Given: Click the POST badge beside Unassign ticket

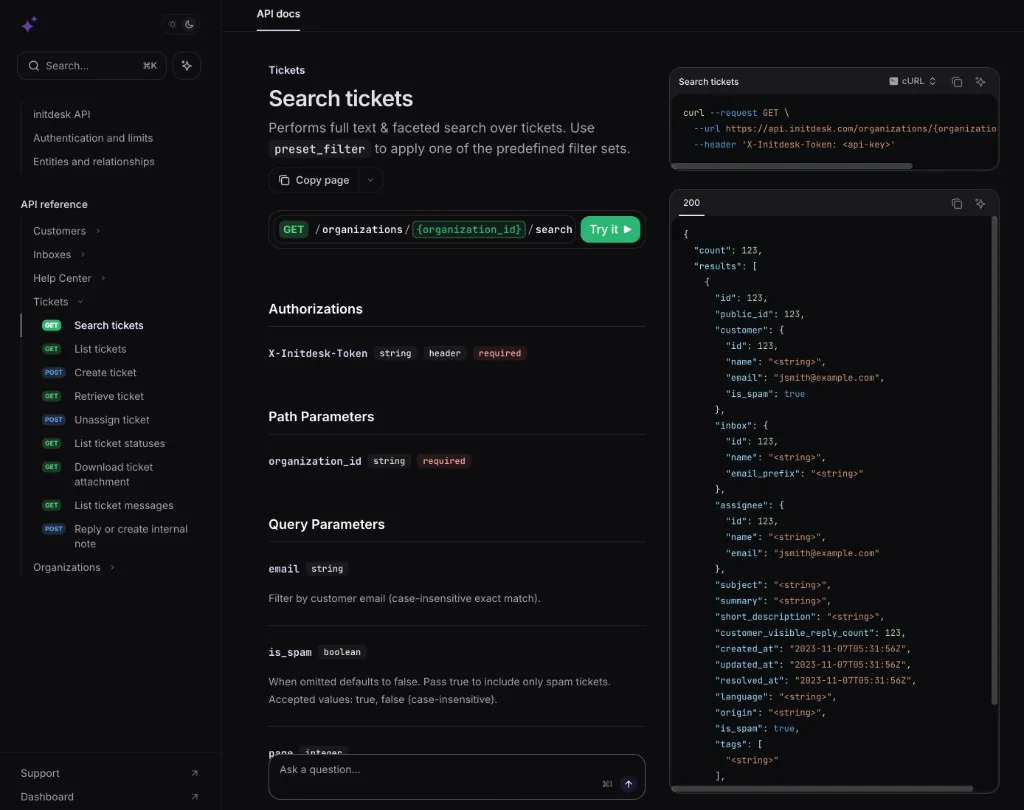Looking at the screenshot, I should point(54,419).
